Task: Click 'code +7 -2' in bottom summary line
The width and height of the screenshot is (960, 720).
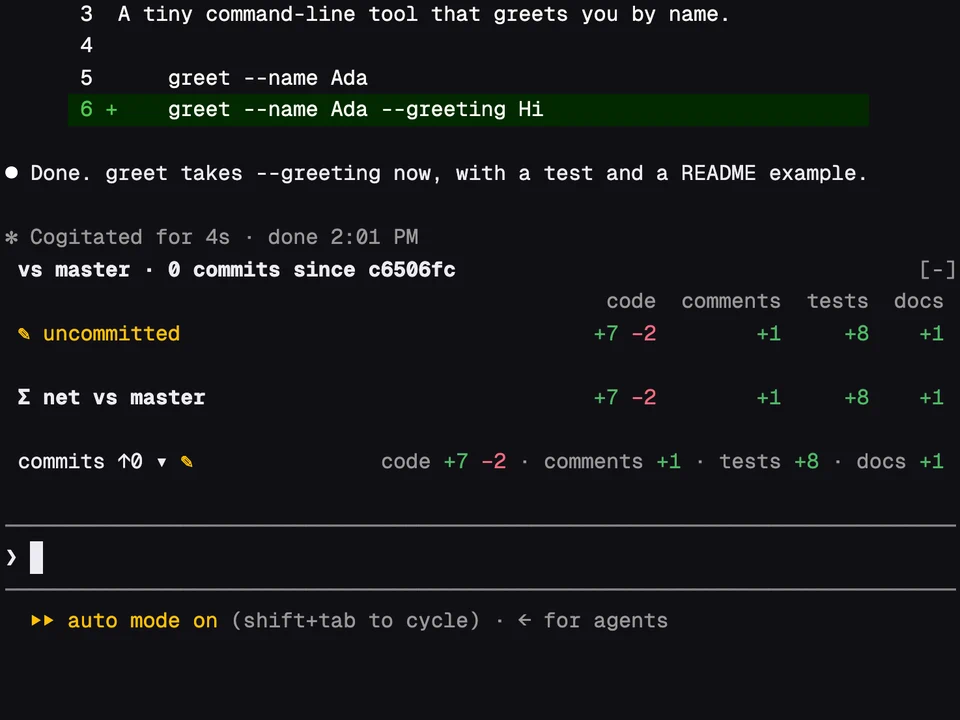Action: (x=443, y=461)
